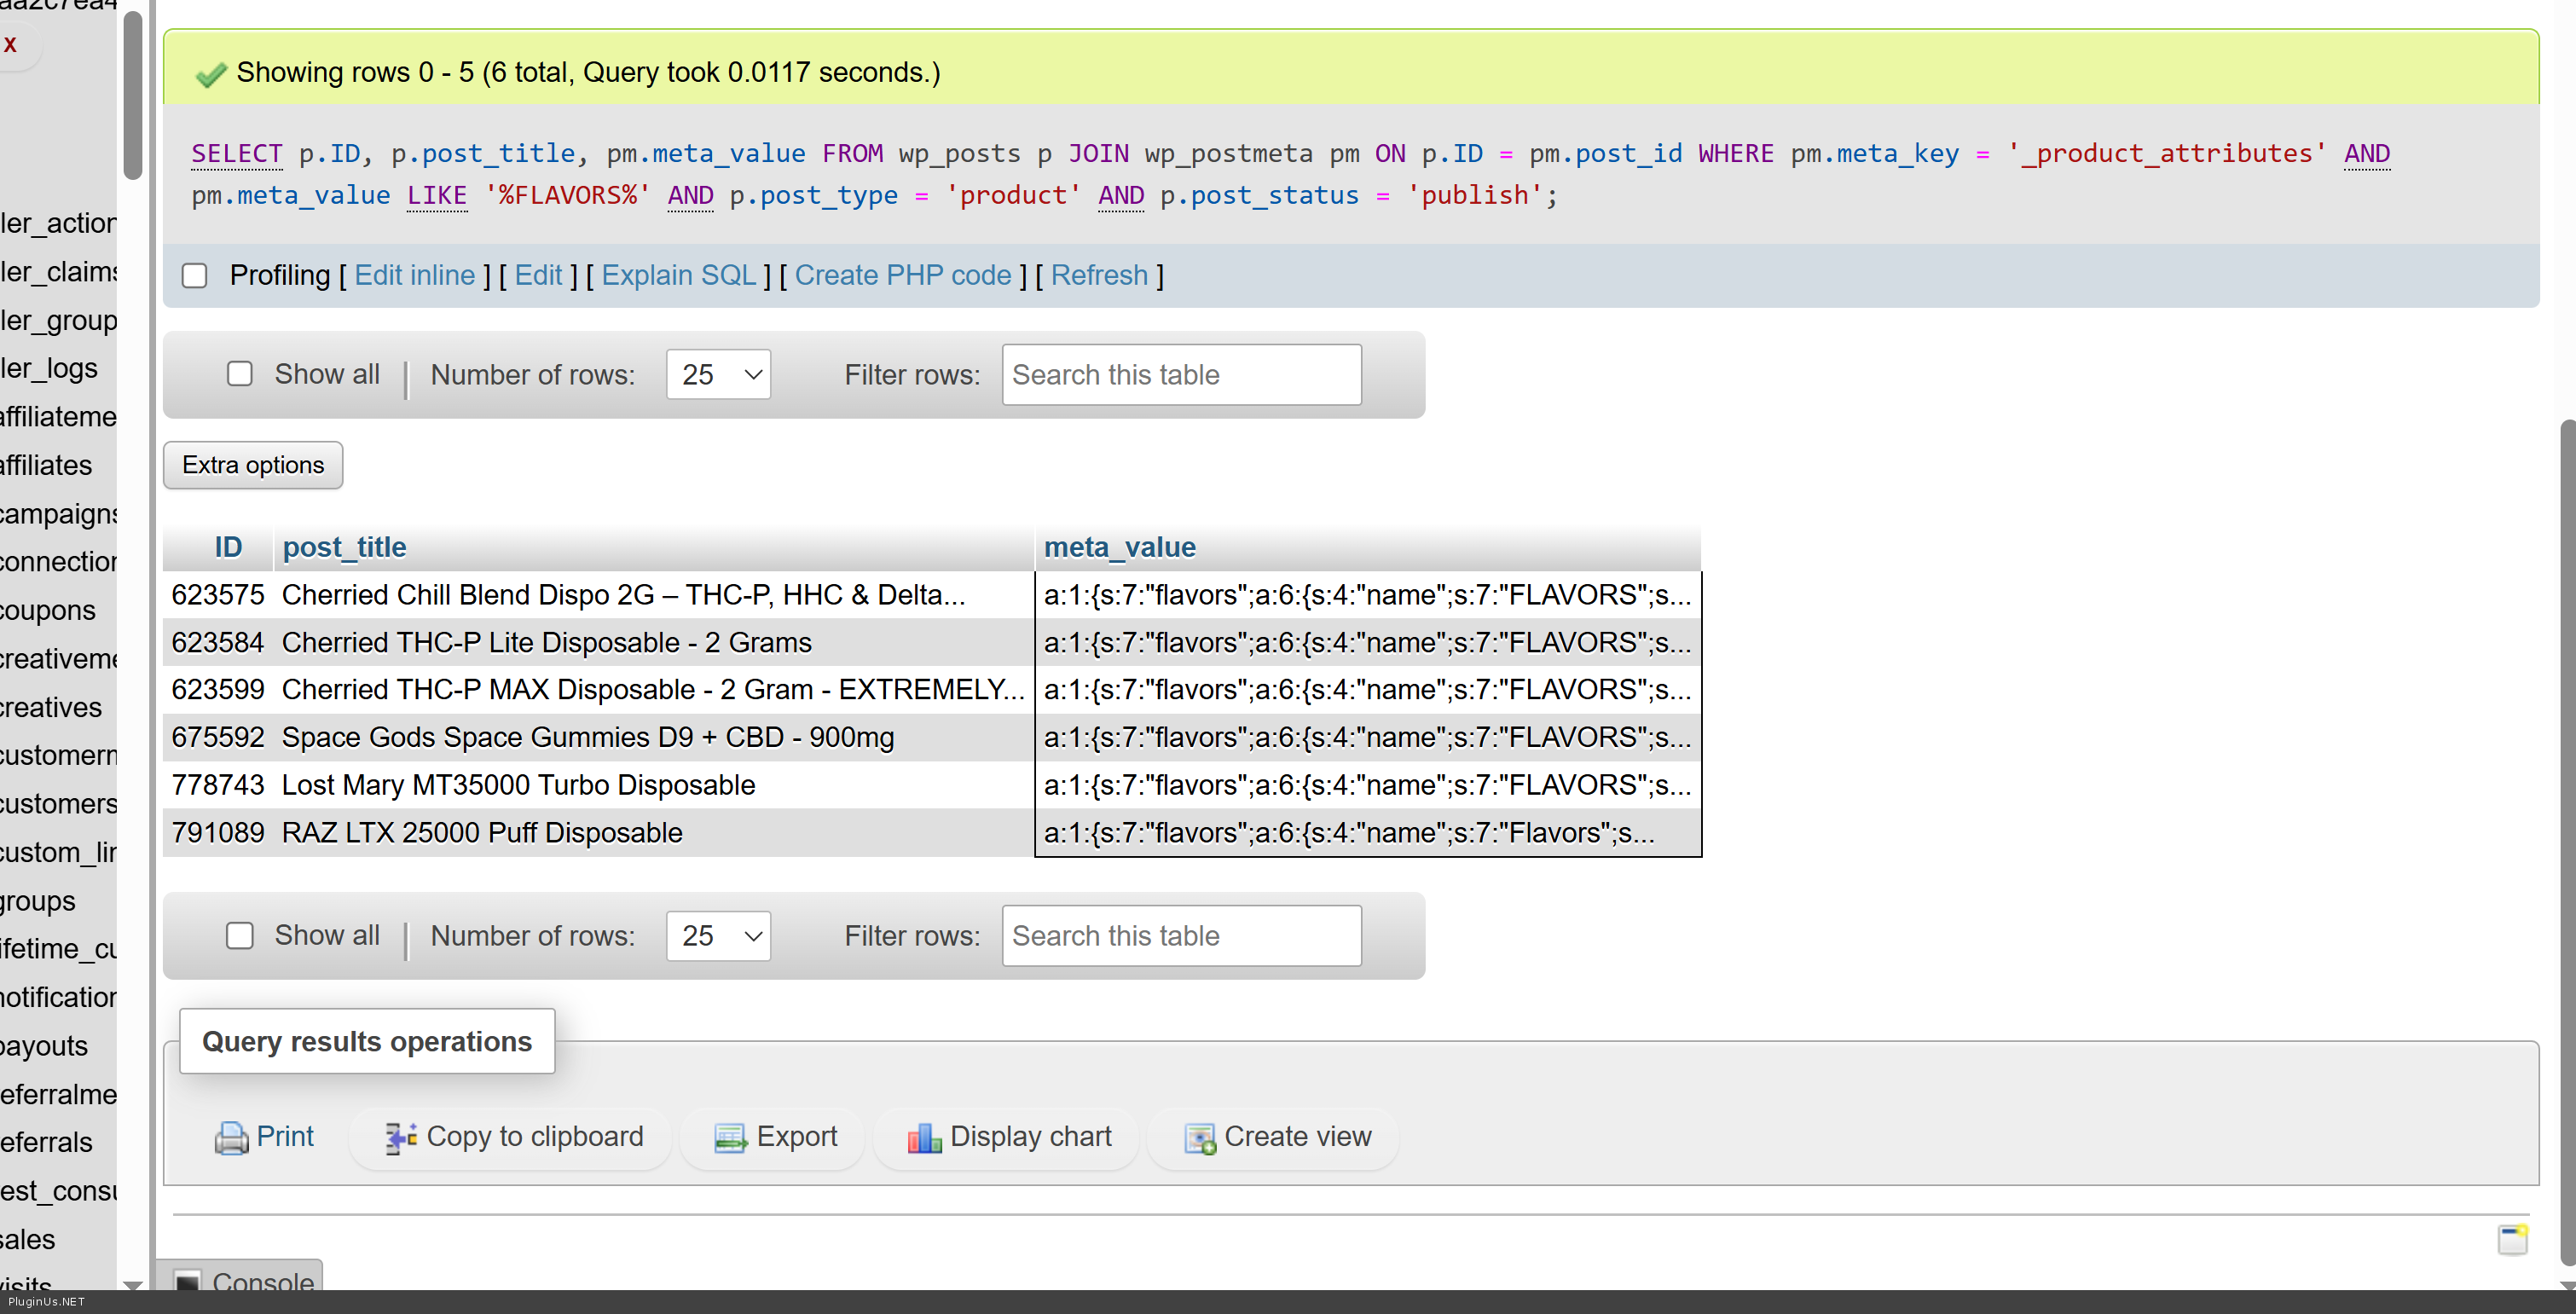
Task: Click the Create PHP code link
Action: 902,275
